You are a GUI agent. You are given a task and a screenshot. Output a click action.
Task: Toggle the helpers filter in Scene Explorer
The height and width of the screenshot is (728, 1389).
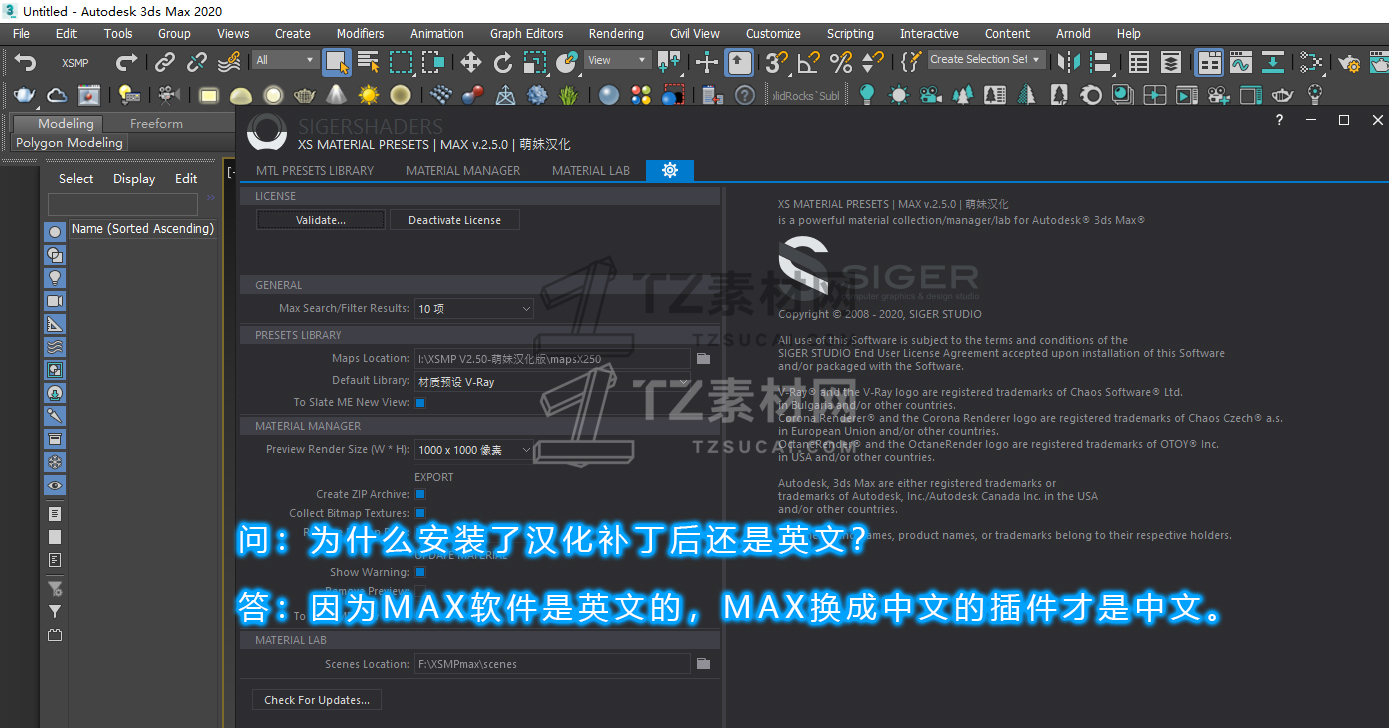(55, 324)
